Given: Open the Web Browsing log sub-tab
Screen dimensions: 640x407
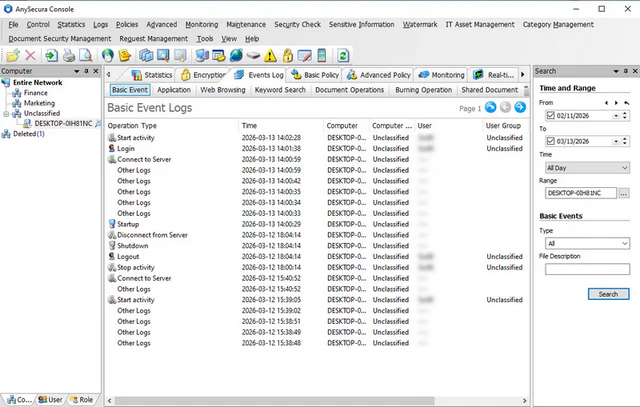Looking at the screenshot, I should coord(222,90).
